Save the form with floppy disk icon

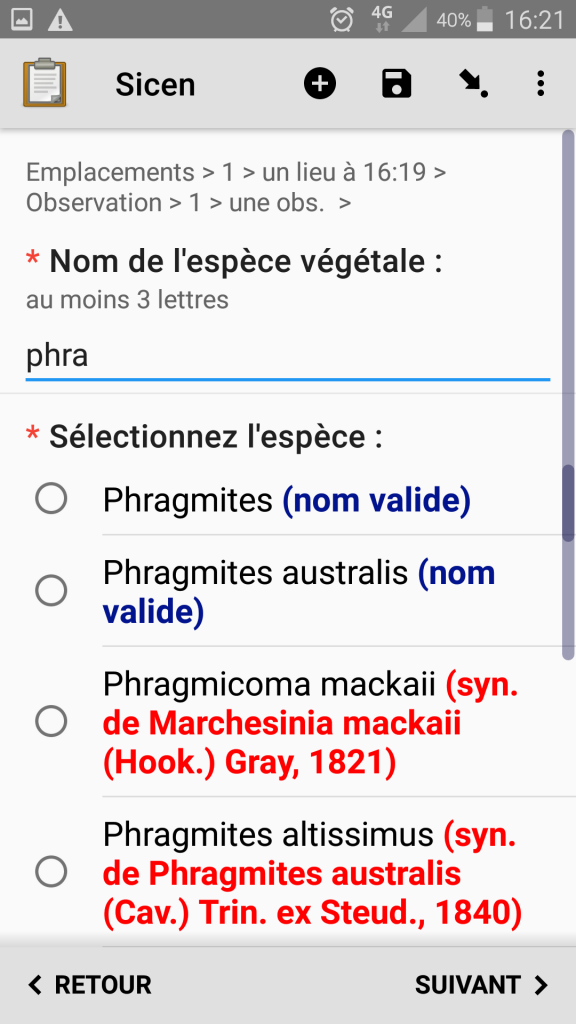point(396,84)
